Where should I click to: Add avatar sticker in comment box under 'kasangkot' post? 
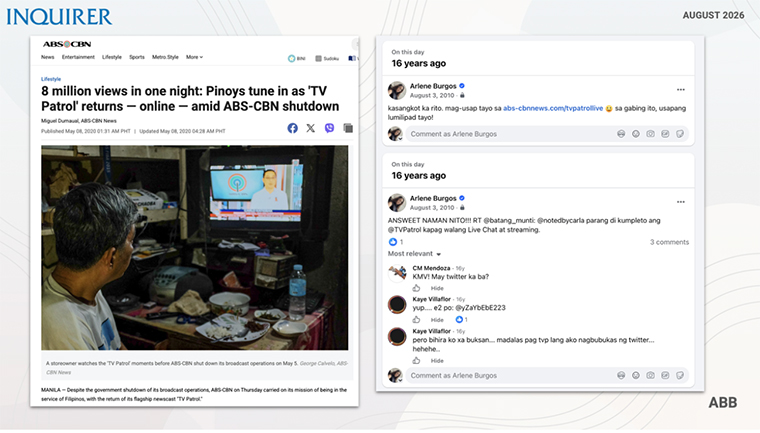[x=621, y=134]
